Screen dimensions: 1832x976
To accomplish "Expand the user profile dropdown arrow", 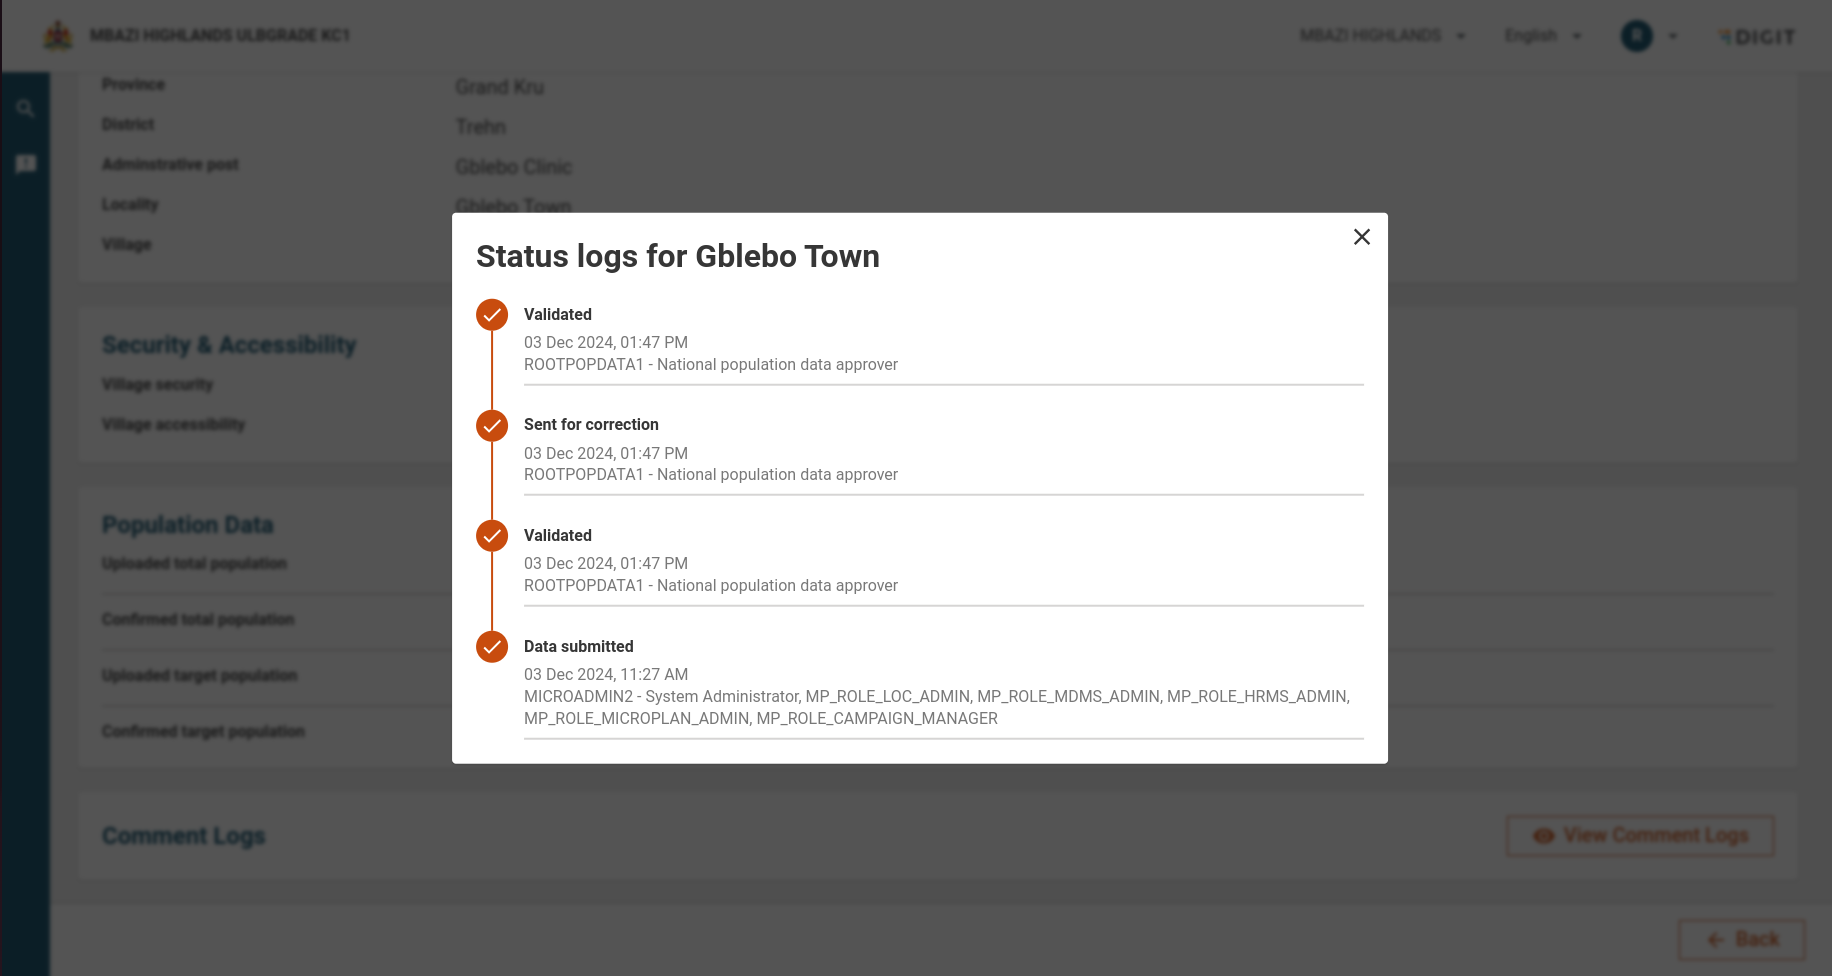I will [x=1673, y=36].
